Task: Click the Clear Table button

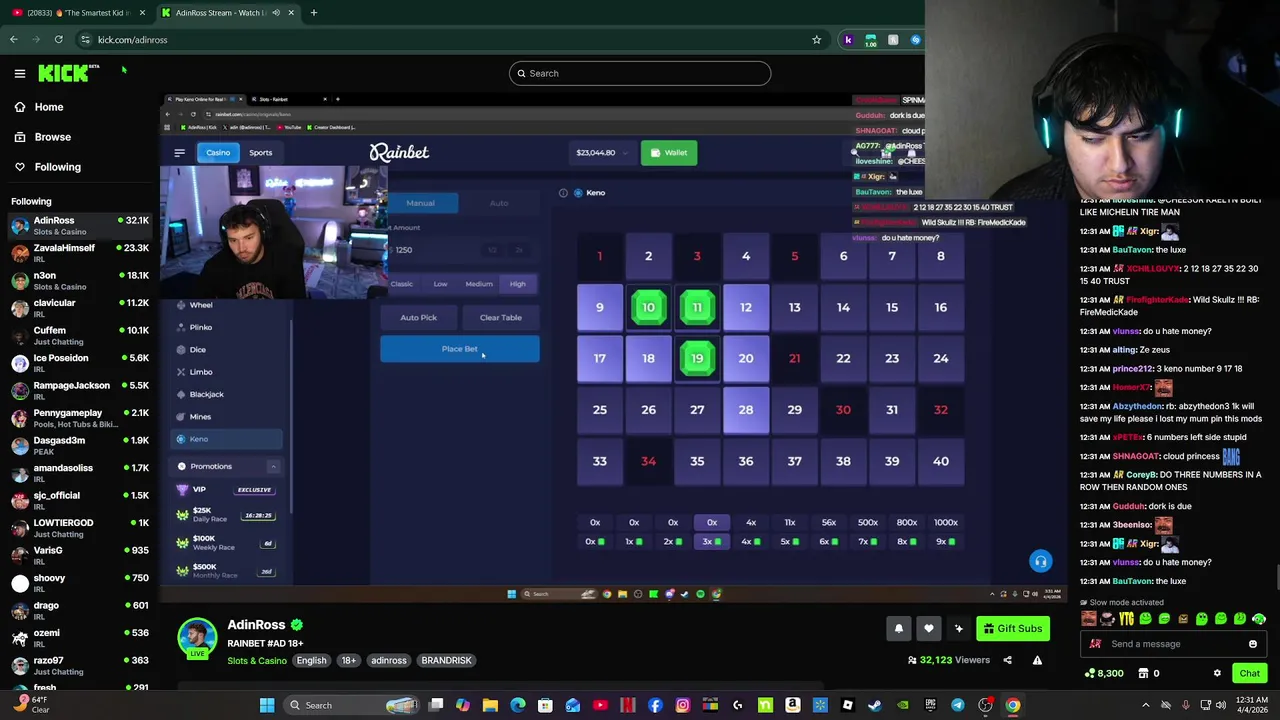Action: coord(501,318)
